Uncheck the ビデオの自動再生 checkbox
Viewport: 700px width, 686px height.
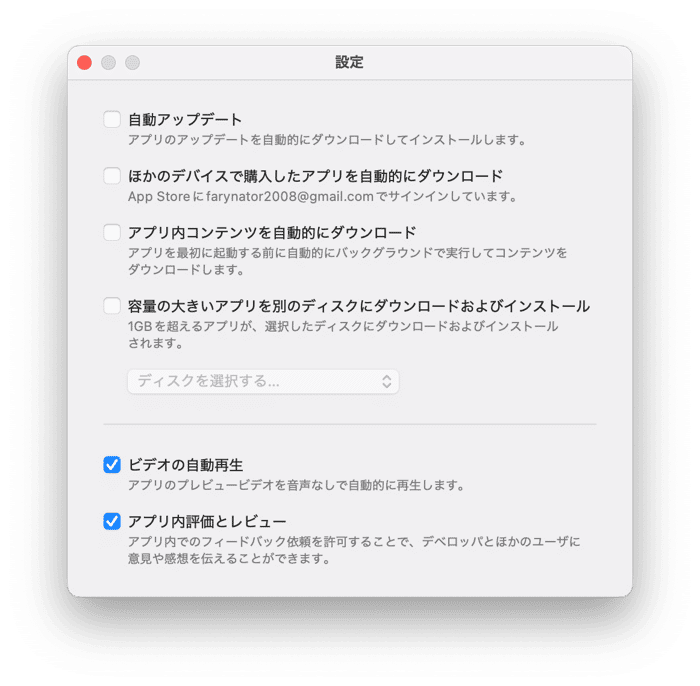pos(112,465)
